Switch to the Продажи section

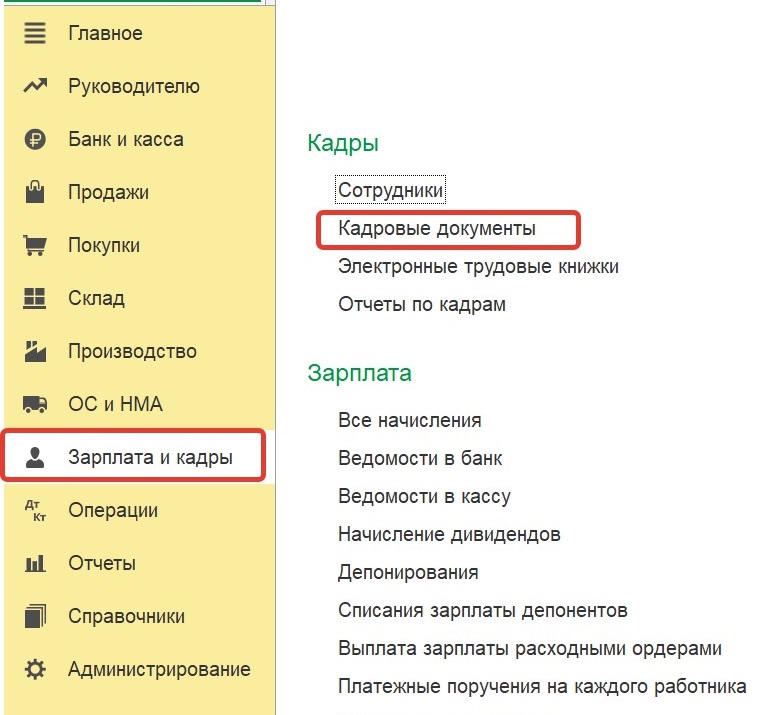(108, 192)
